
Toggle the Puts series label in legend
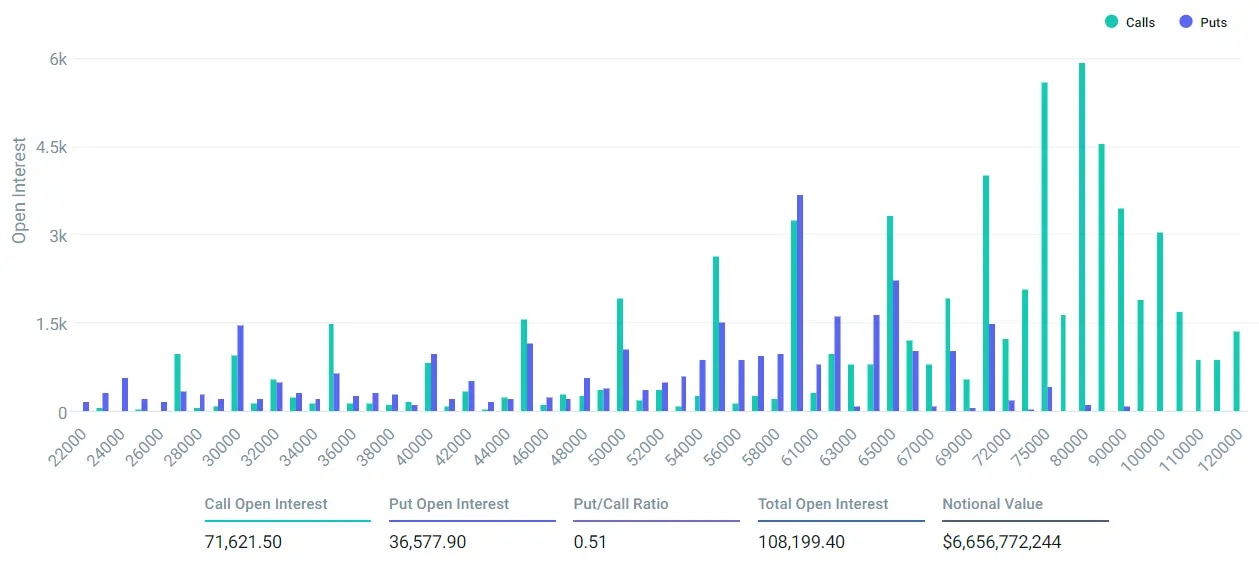pyautogui.click(x=1213, y=22)
